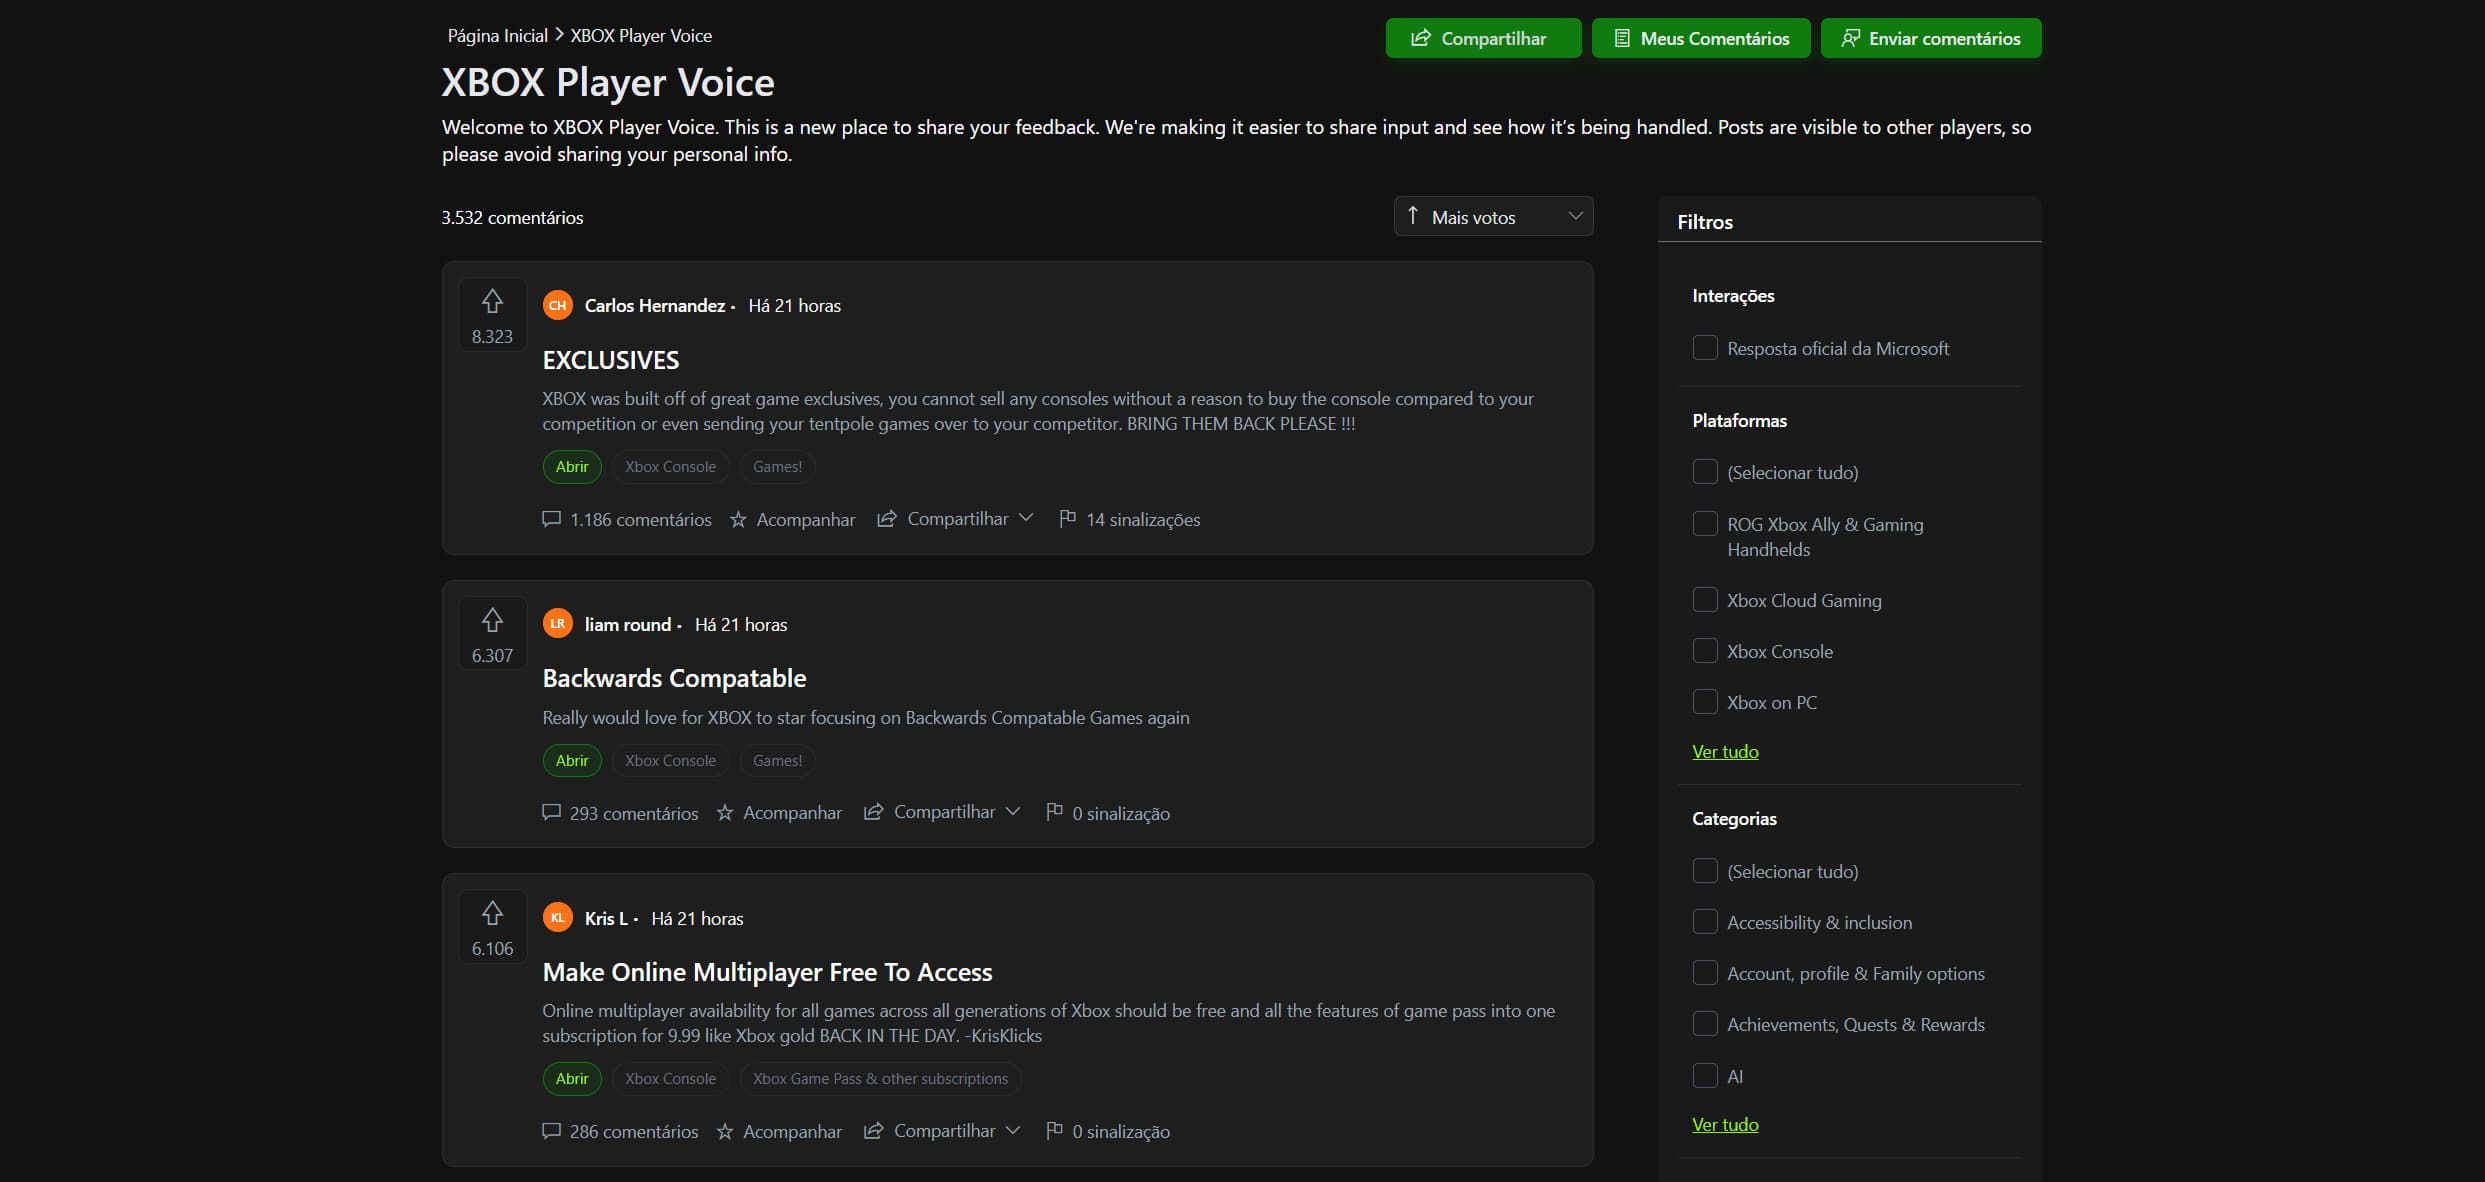Click comment bubble icon for 293 comentários
Viewport: 2485px width, 1182px height.
click(551, 812)
